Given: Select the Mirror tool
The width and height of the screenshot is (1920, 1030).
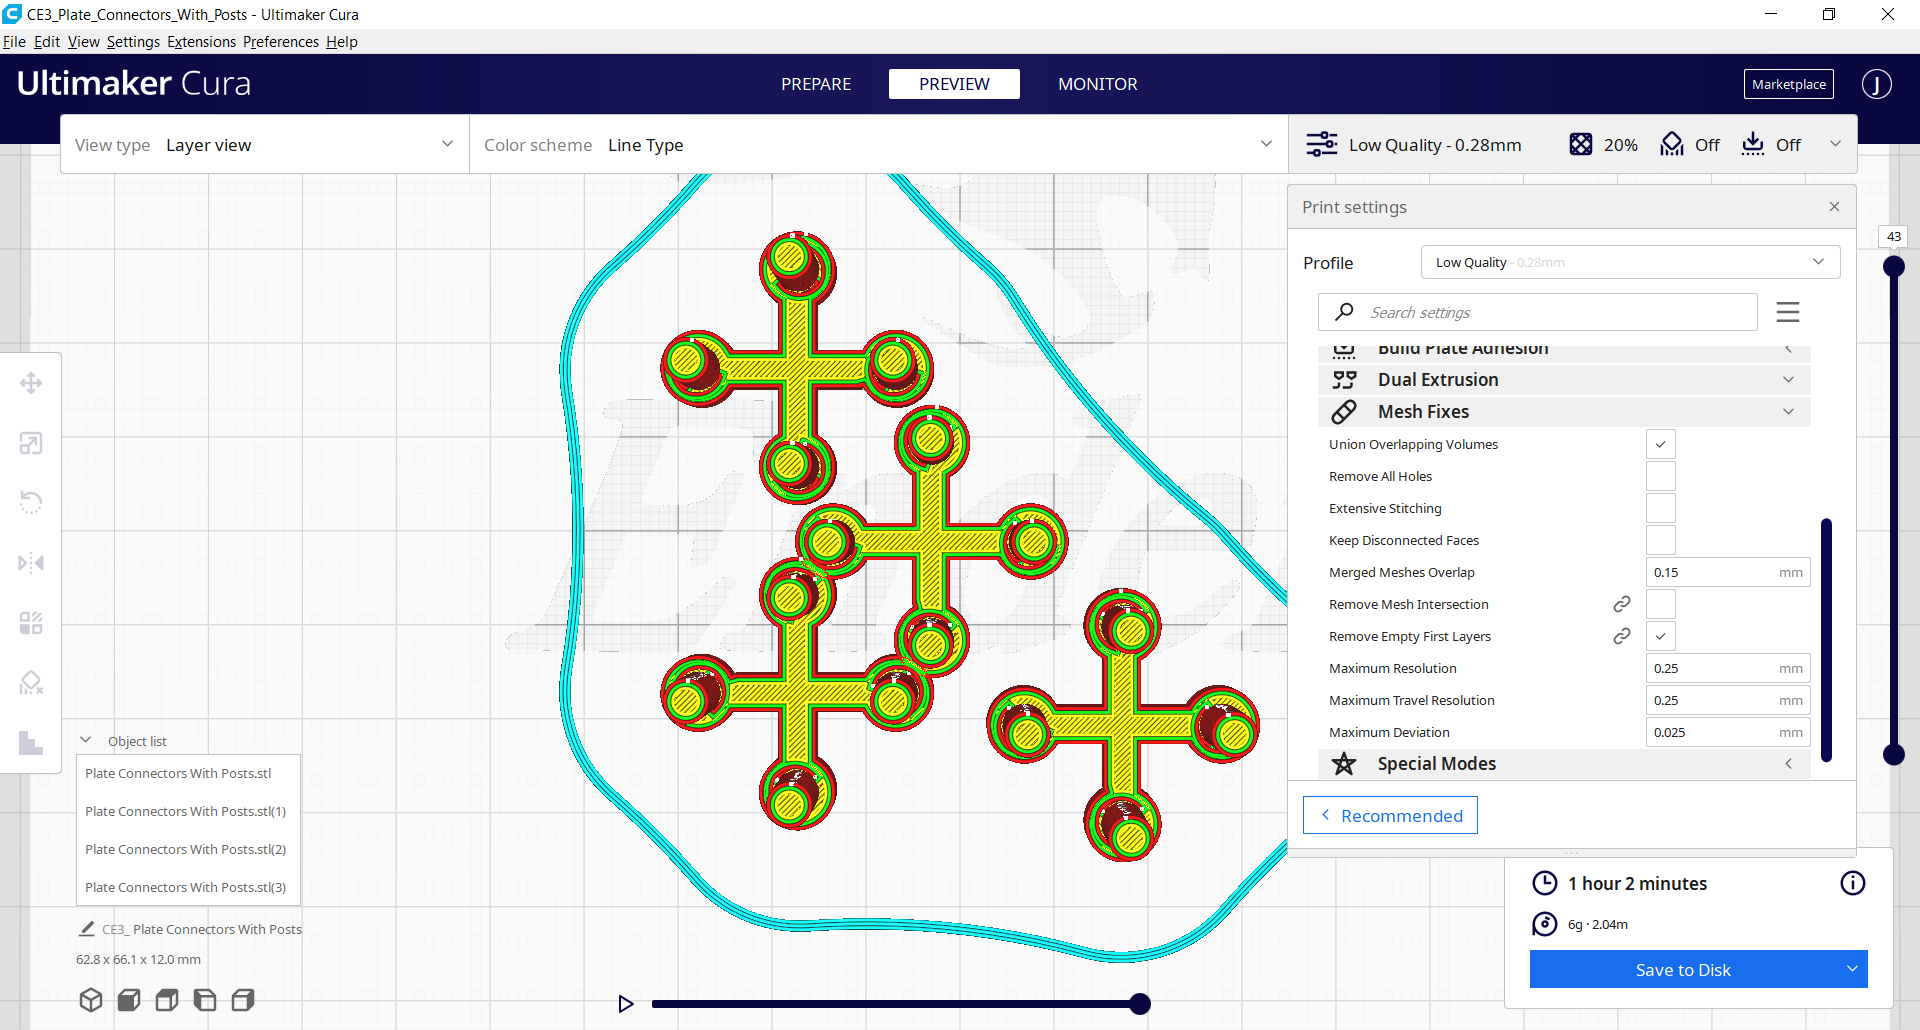Looking at the screenshot, I should (31, 563).
